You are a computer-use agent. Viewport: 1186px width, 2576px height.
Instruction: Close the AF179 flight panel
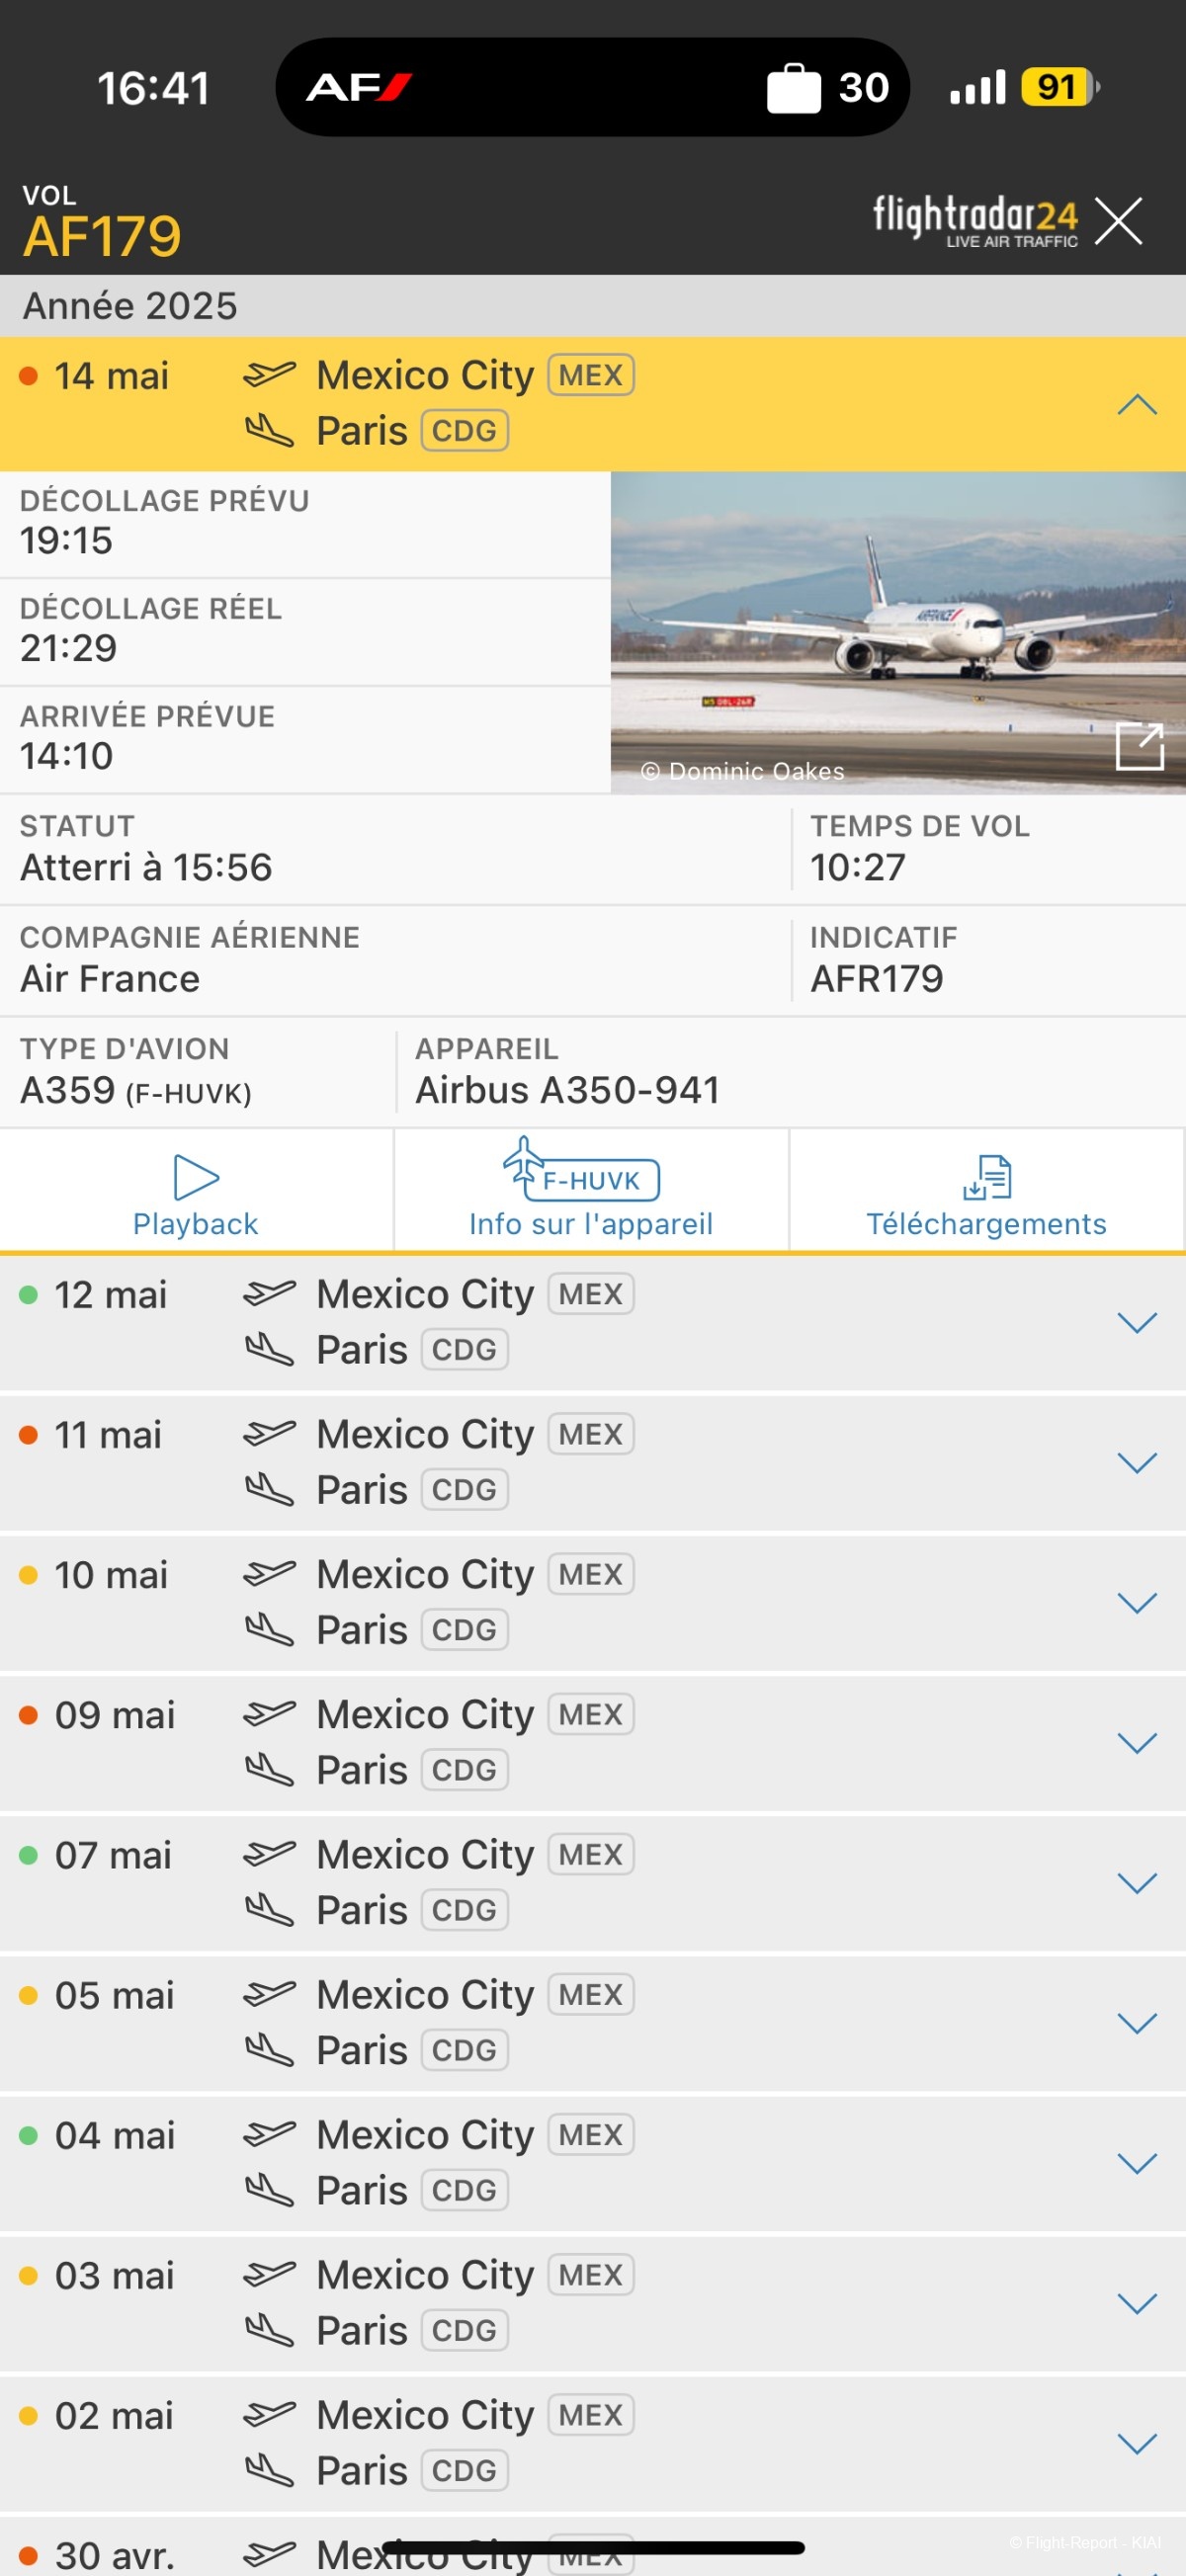tap(1118, 221)
